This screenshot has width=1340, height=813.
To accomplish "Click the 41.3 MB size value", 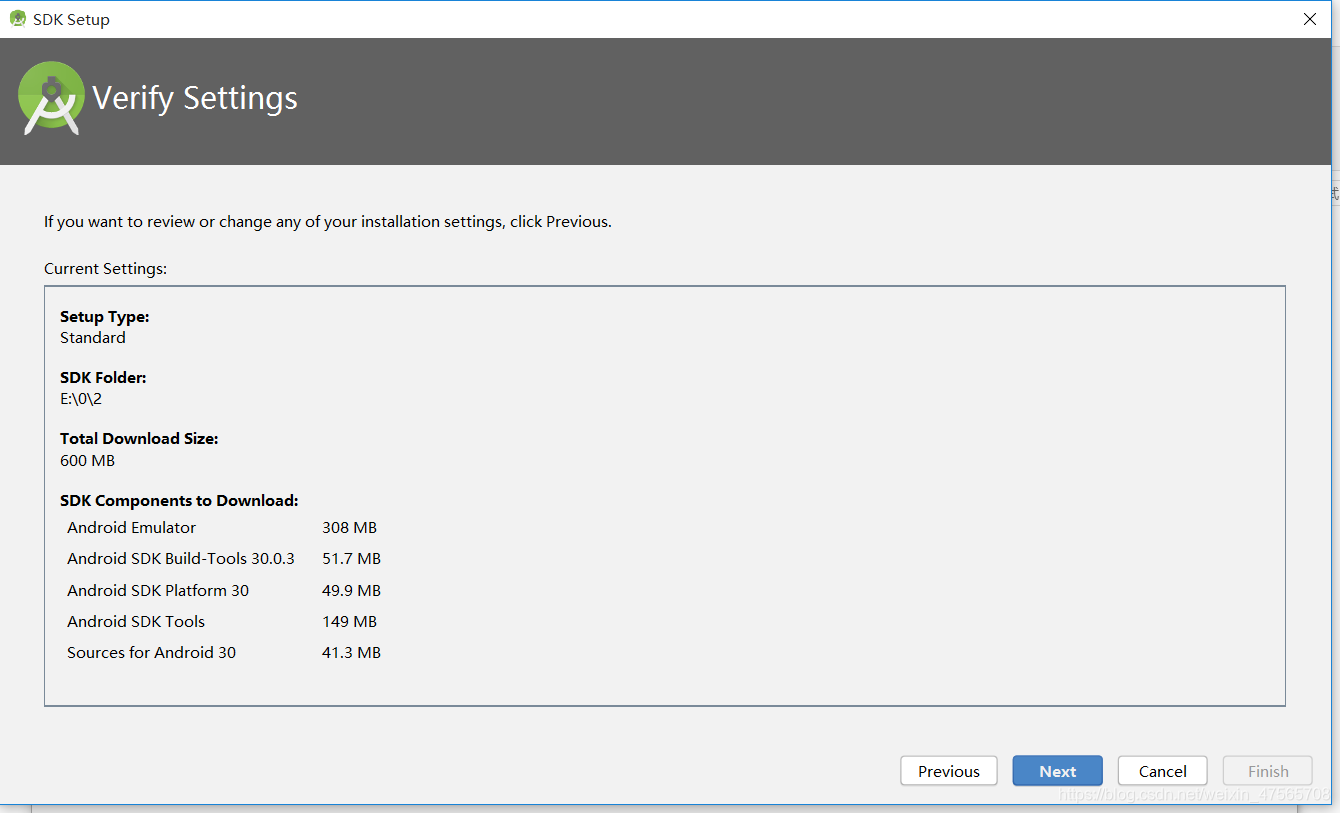I will click(x=351, y=652).
